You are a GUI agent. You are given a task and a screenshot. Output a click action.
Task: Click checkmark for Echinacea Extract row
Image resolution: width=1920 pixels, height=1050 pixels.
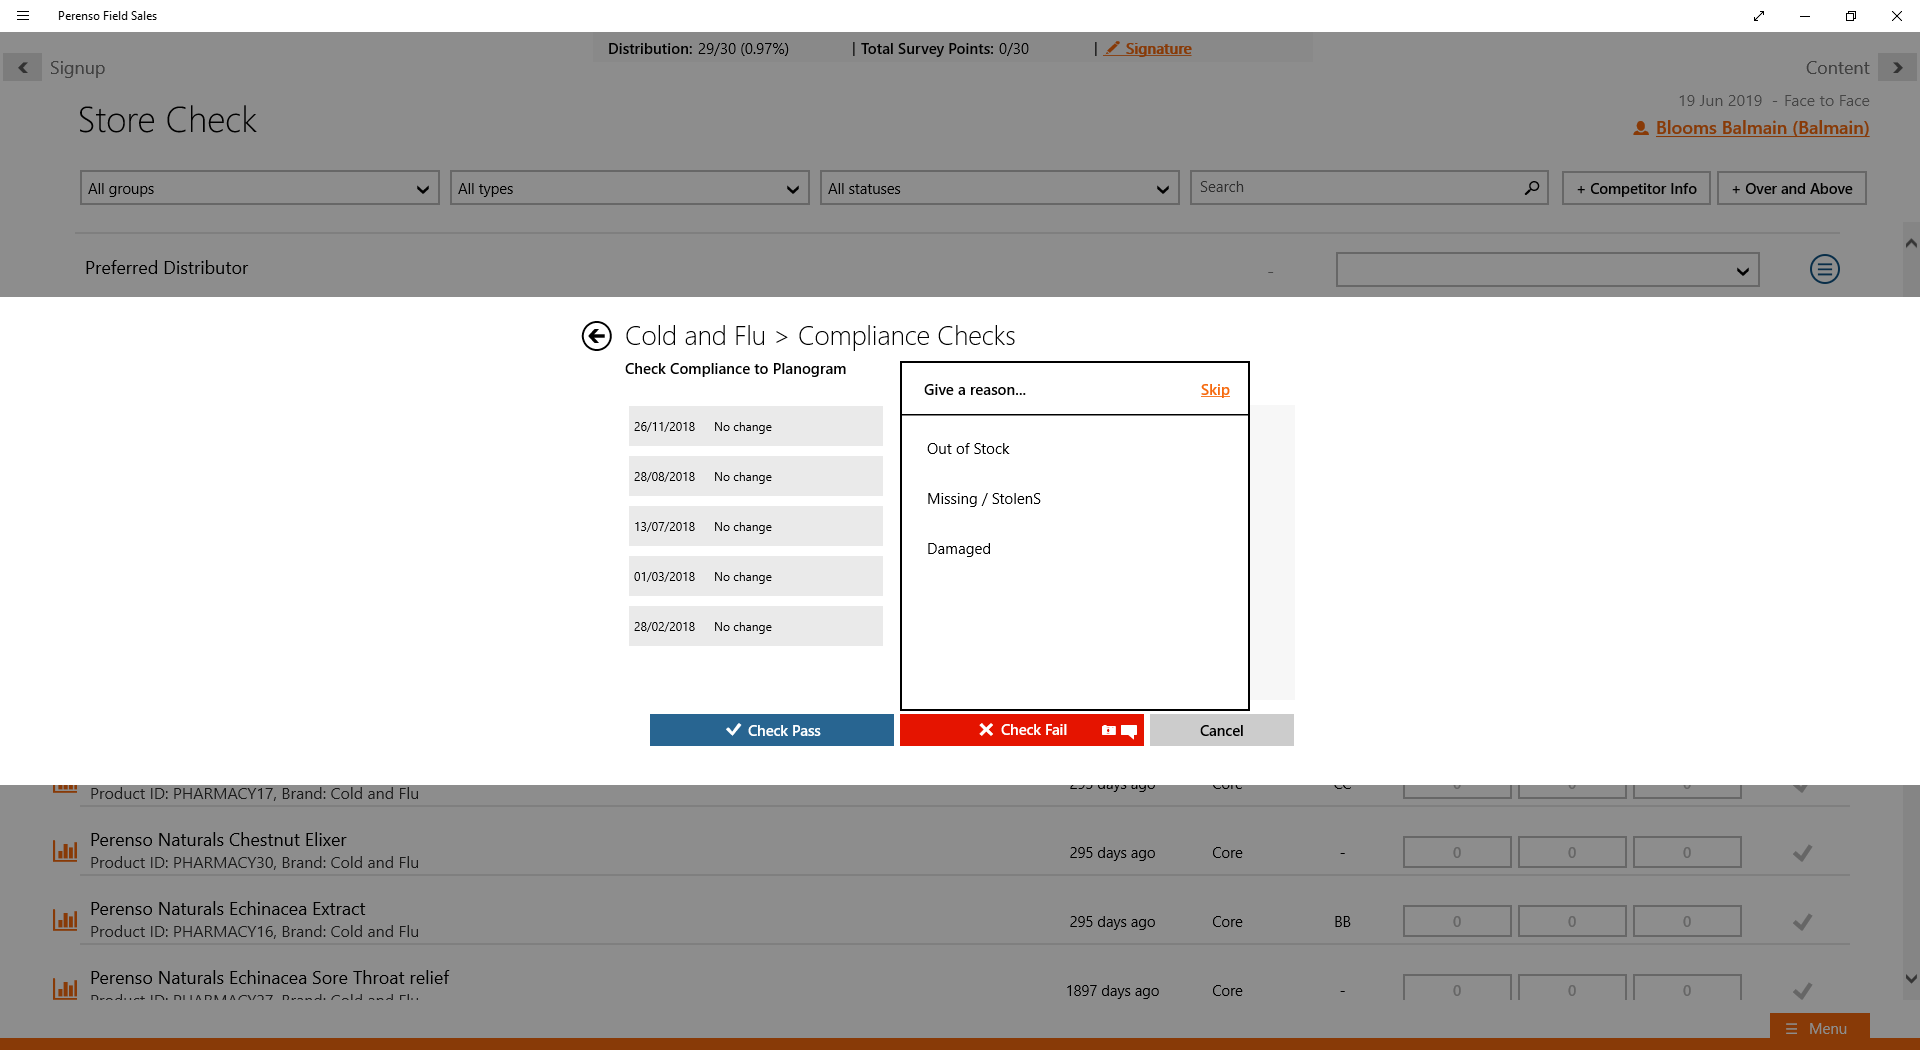pyautogui.click(x=1802, y=922)
